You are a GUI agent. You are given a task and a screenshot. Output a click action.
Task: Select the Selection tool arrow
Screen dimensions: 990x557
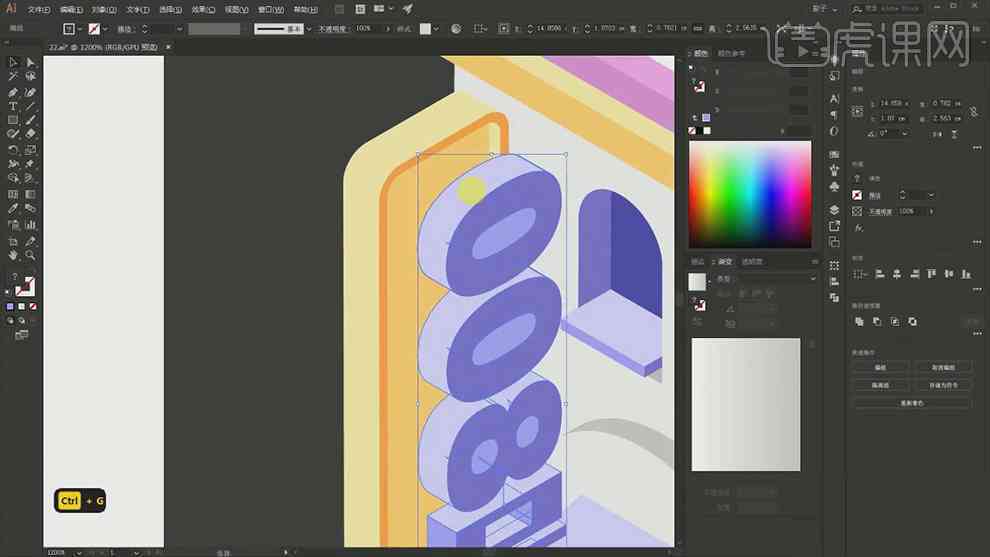(13, 62)
